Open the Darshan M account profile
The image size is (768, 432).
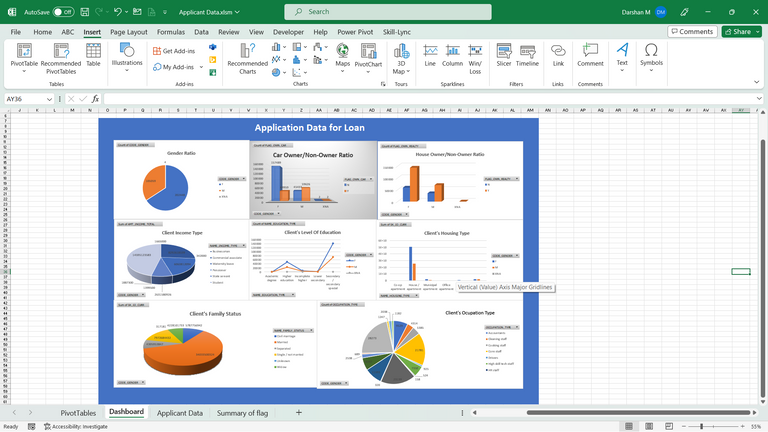click(x=644, y=12)
